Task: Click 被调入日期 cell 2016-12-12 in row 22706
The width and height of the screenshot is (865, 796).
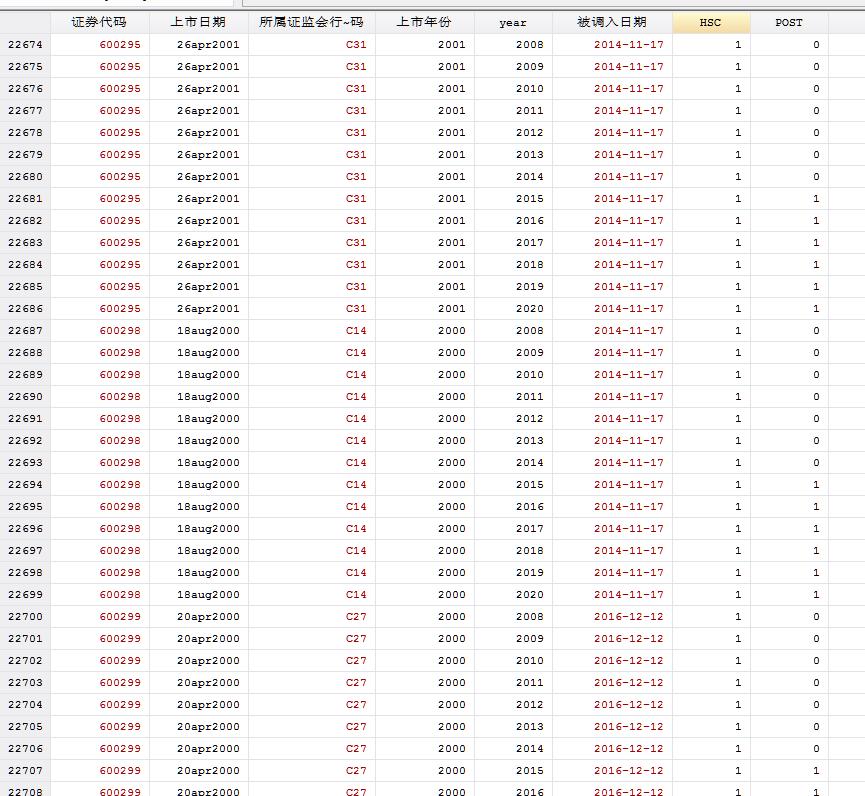Action: click(x=612, y=749)
